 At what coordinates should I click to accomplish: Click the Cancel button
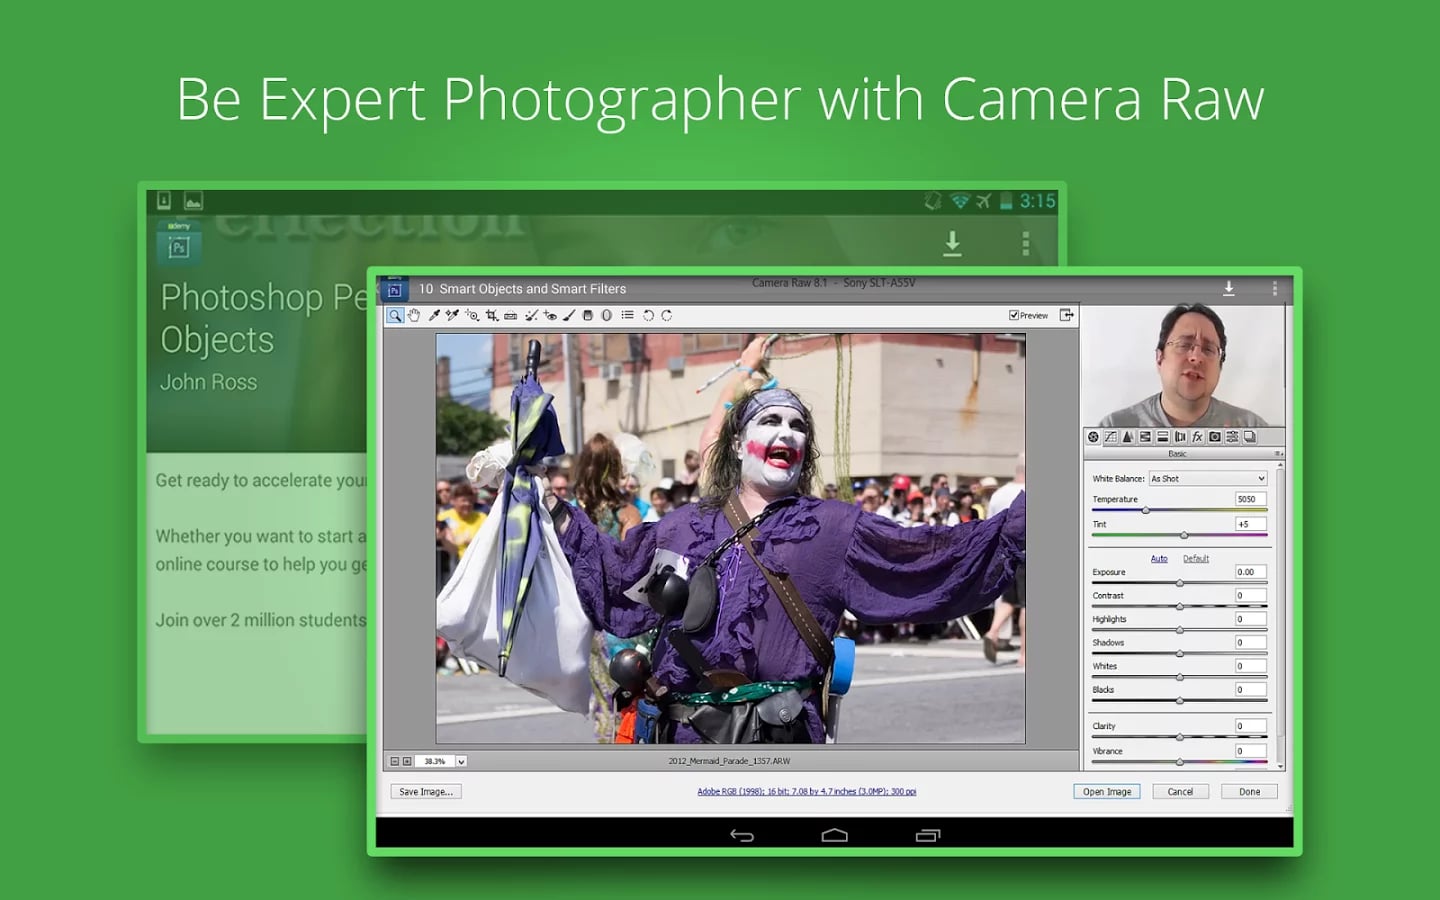pyautogui.click(x=1180, y=791)
